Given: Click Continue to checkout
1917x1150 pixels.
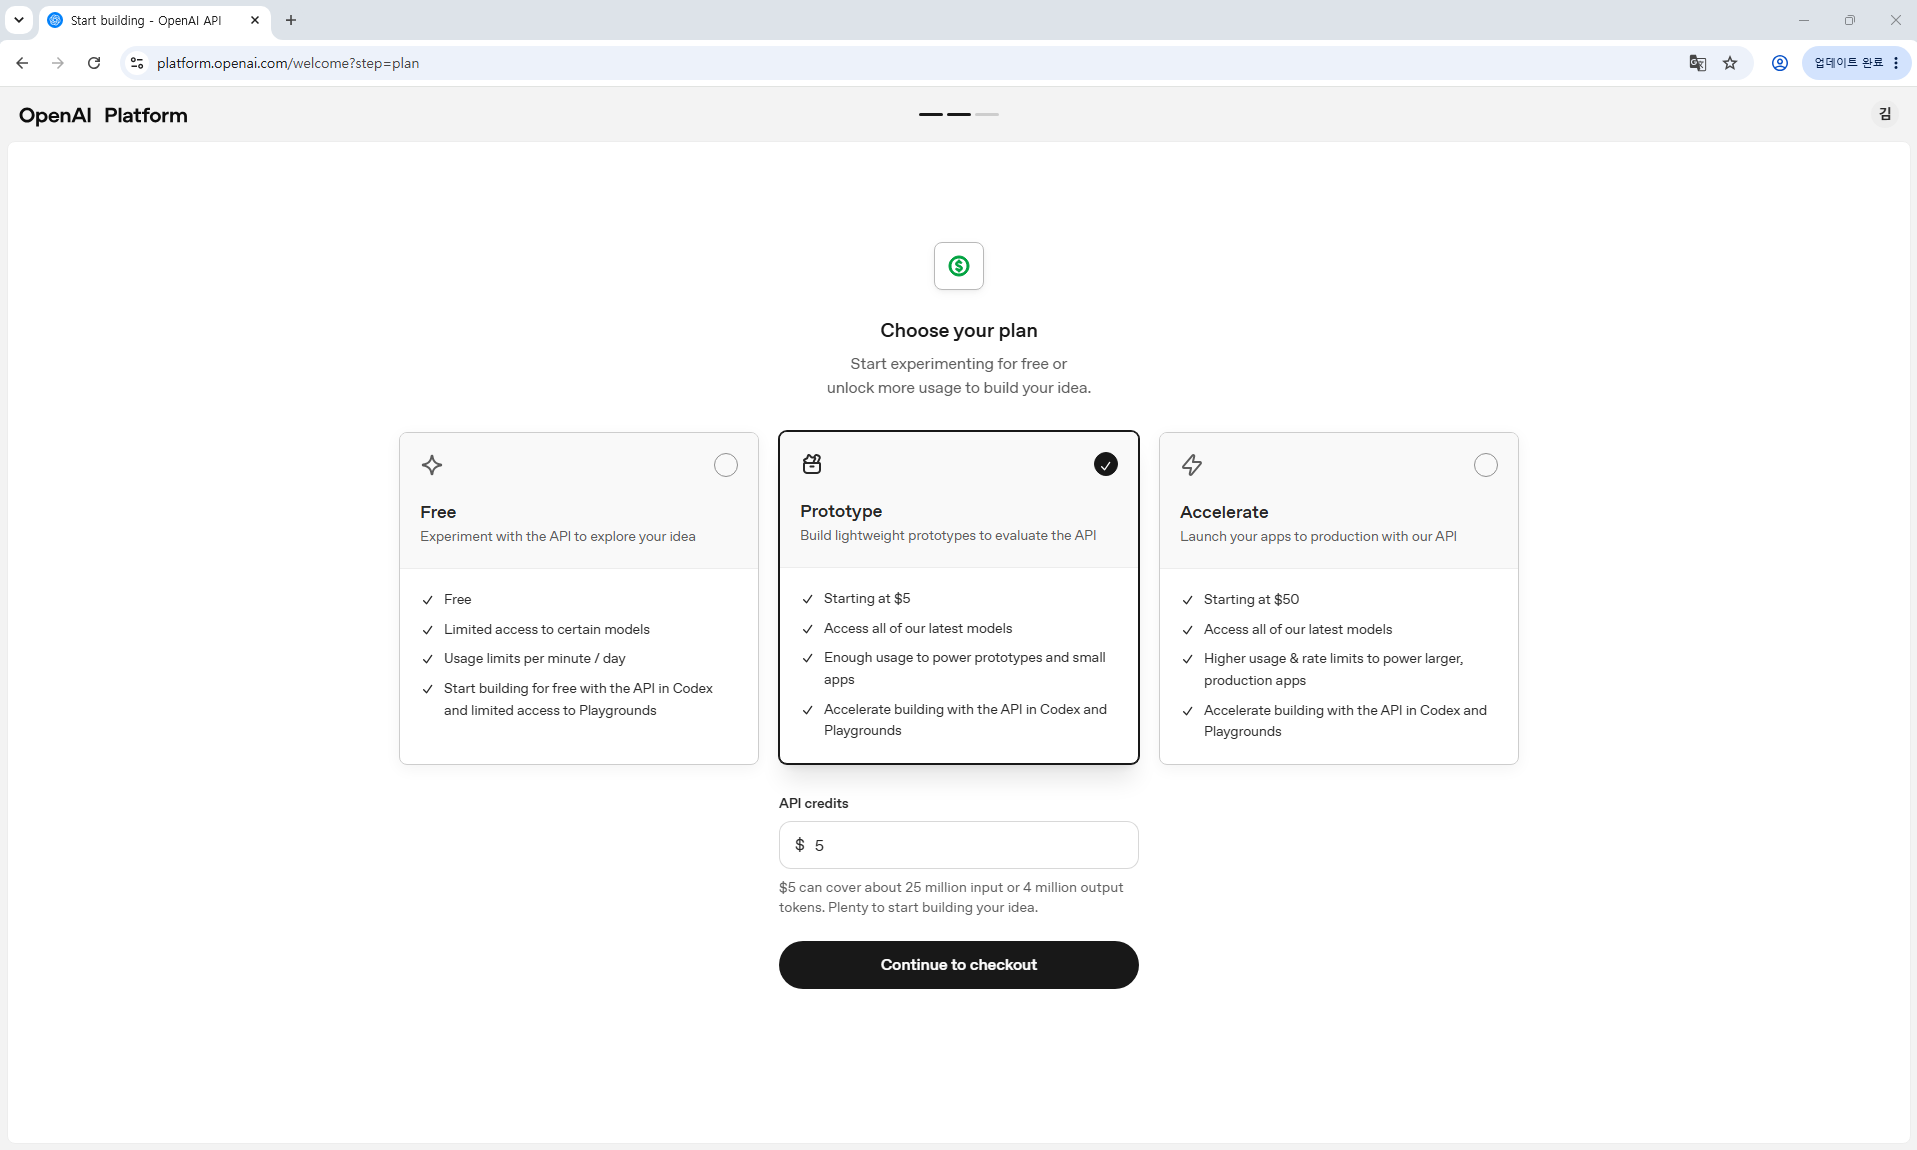Looking at the screenshot, I should point(959,965).
